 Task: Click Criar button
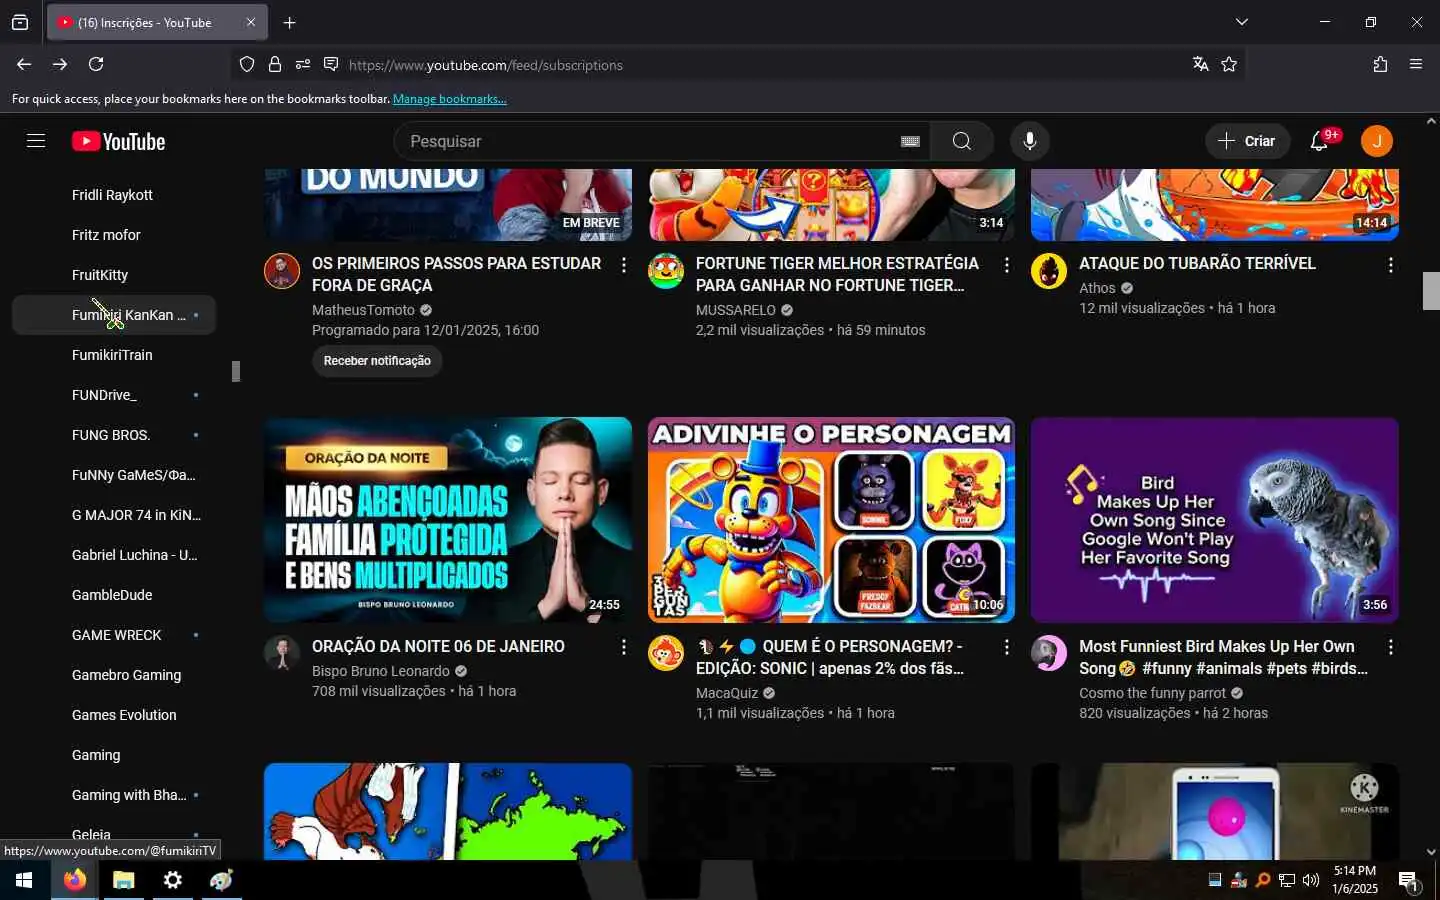tap(1246, 141)
